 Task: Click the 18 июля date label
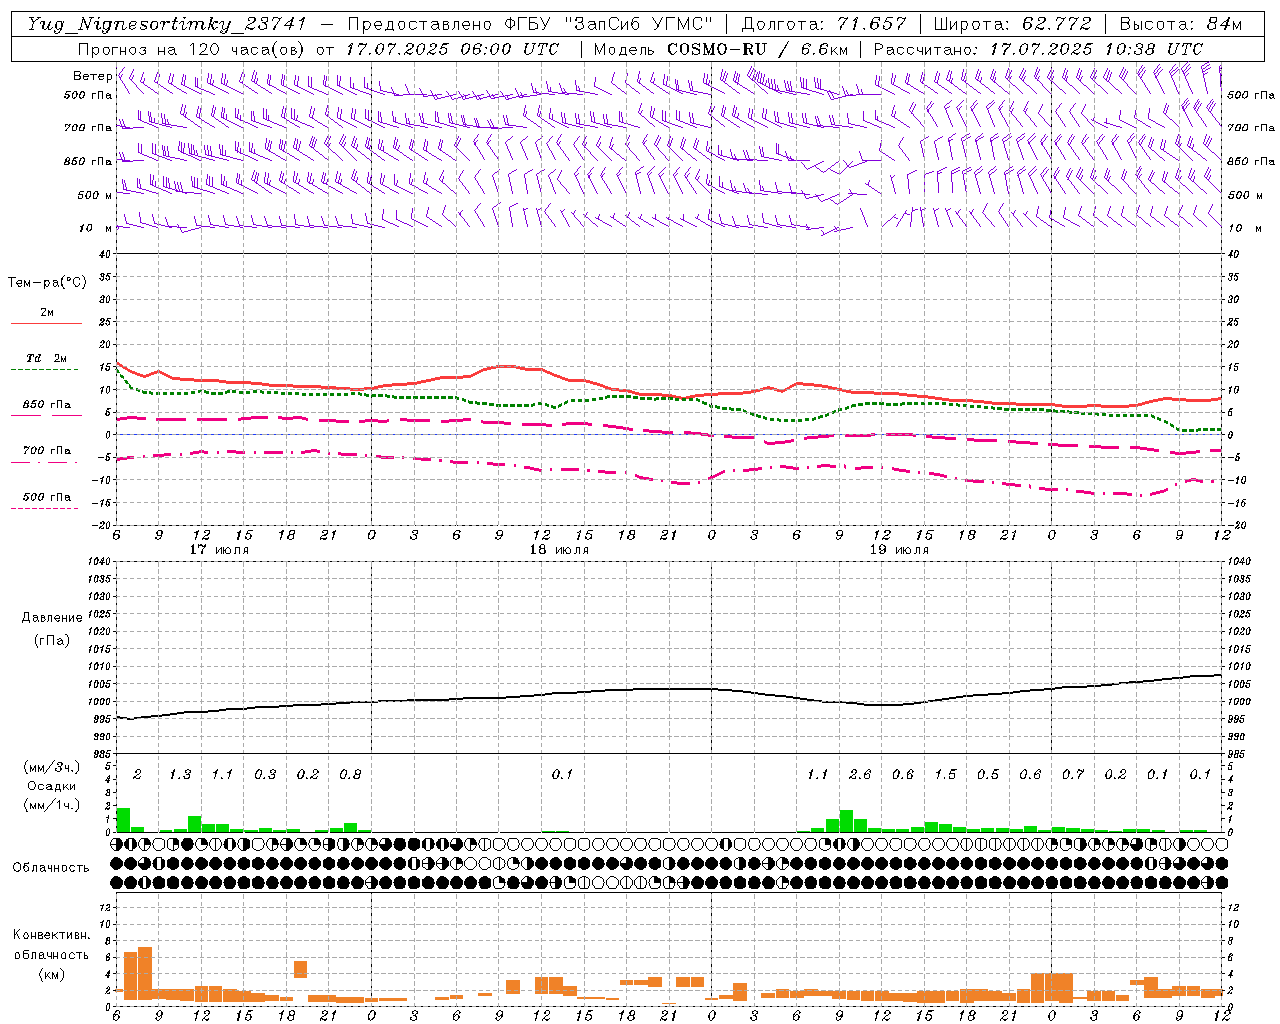tap(559, 550)
